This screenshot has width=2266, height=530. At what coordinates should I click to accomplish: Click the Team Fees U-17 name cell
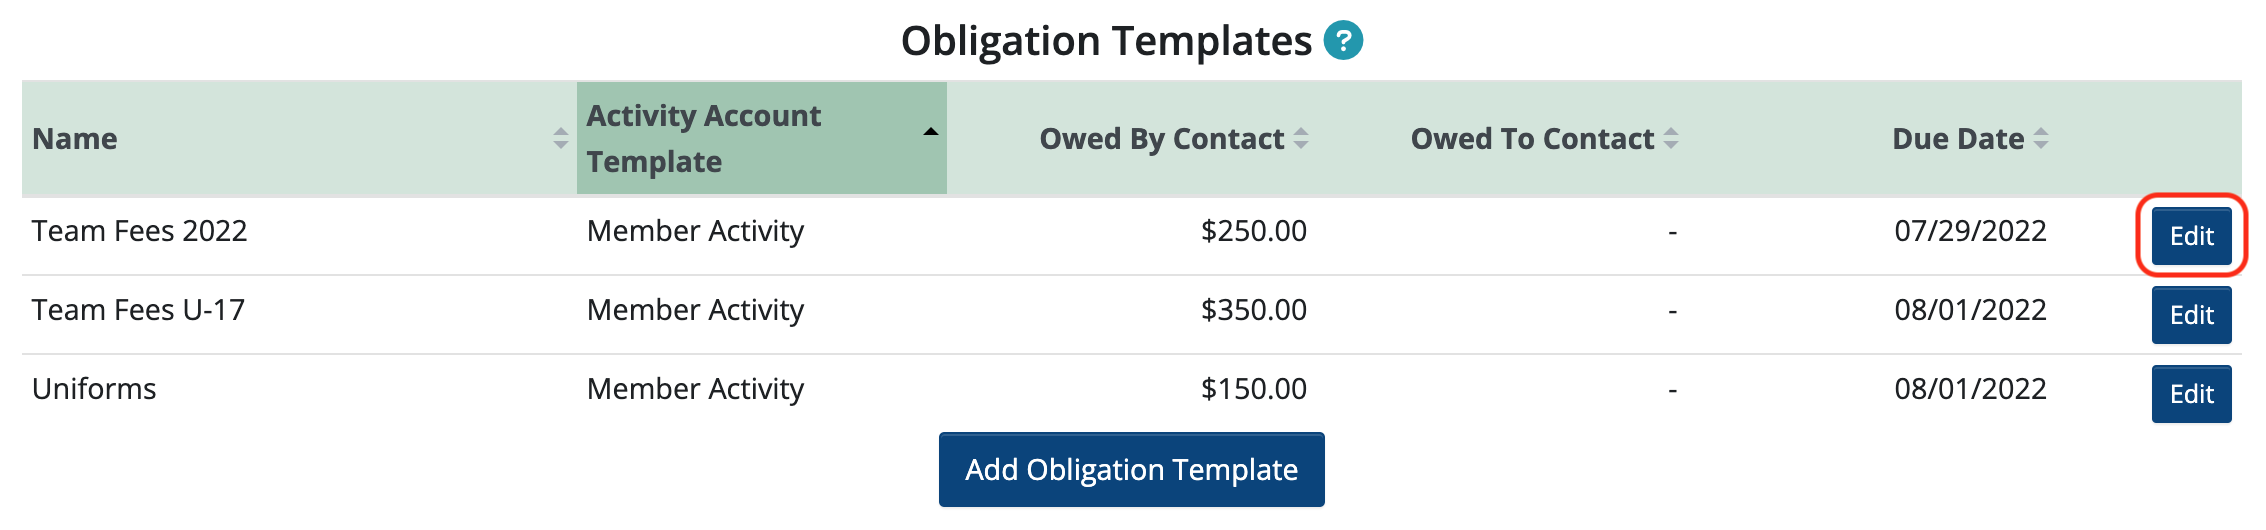pyautogui.click(x=138, y=310)
